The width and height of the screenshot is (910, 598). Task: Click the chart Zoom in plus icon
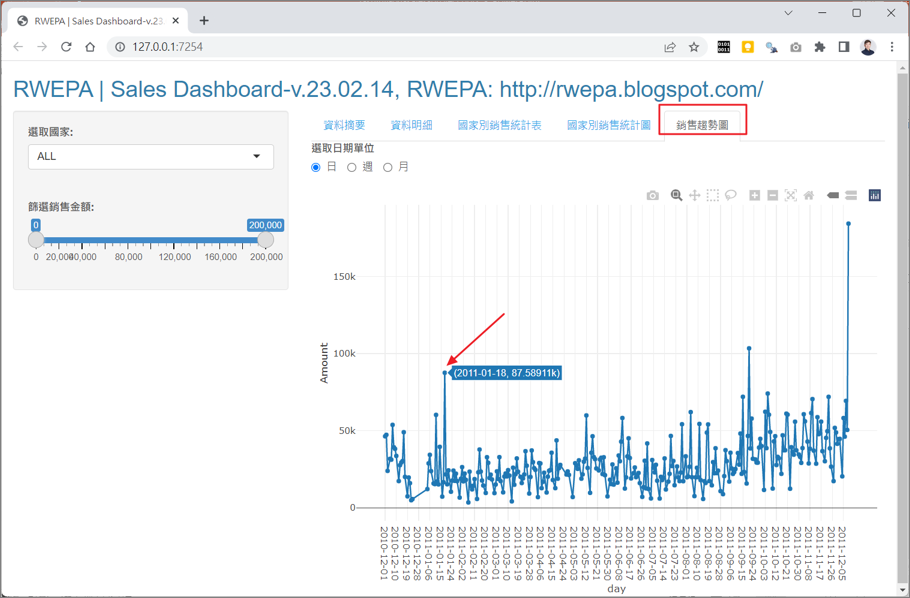pos(755,196)
